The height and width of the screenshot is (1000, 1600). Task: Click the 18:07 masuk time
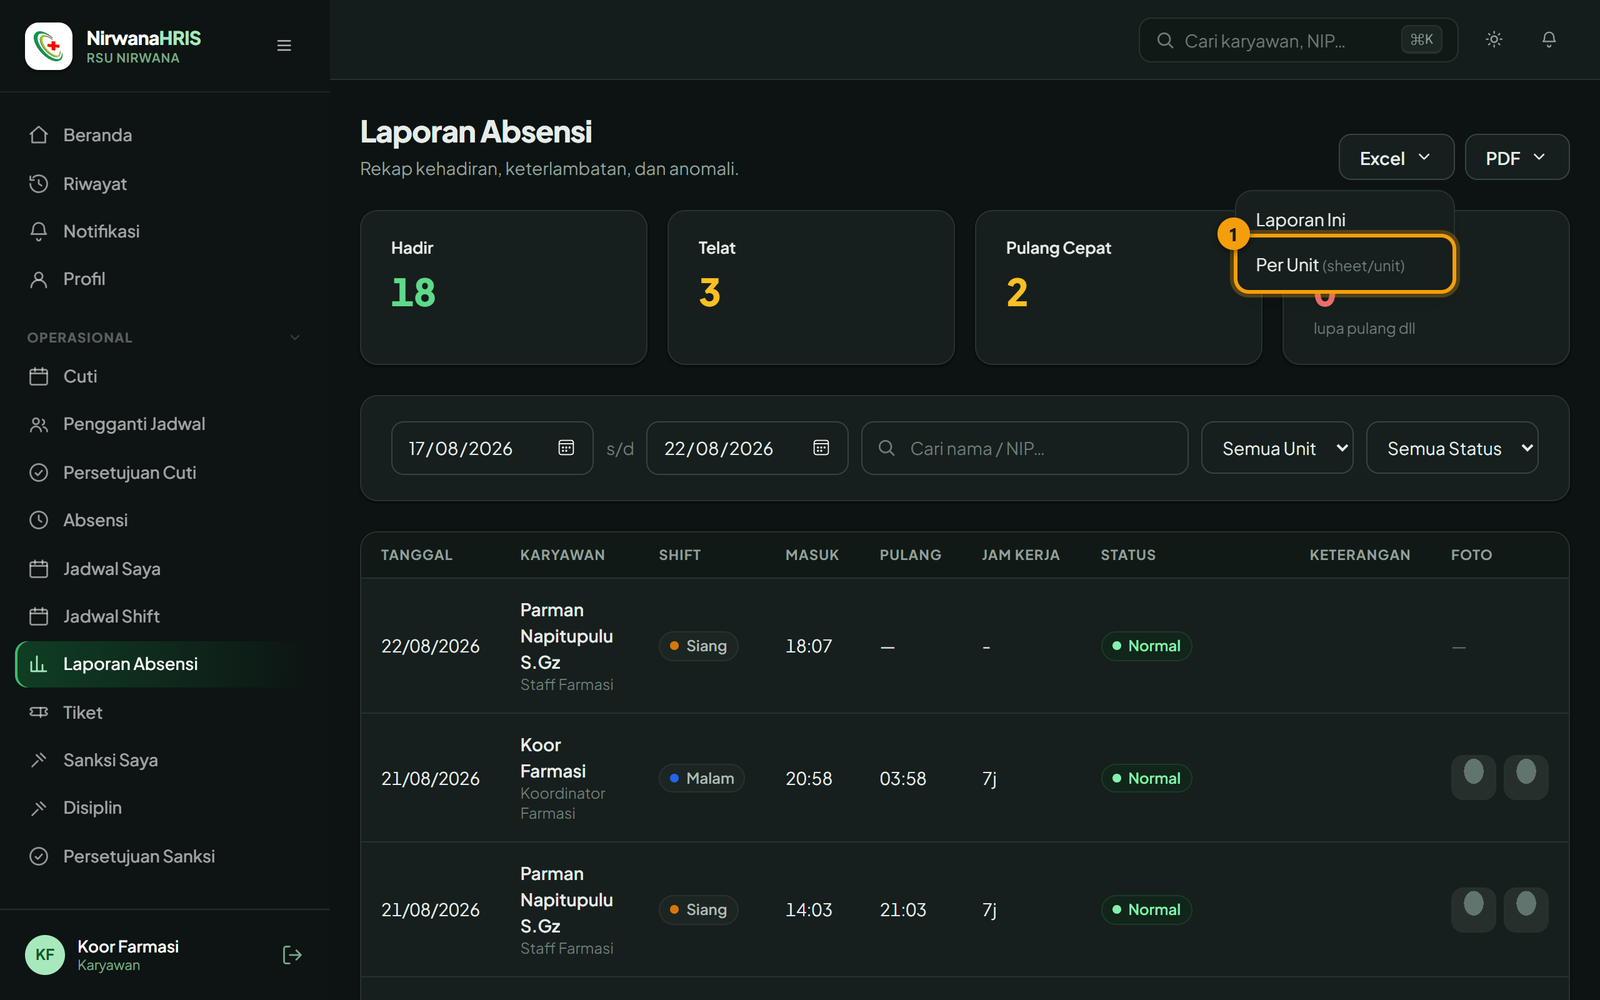click(x=809, y=646)
